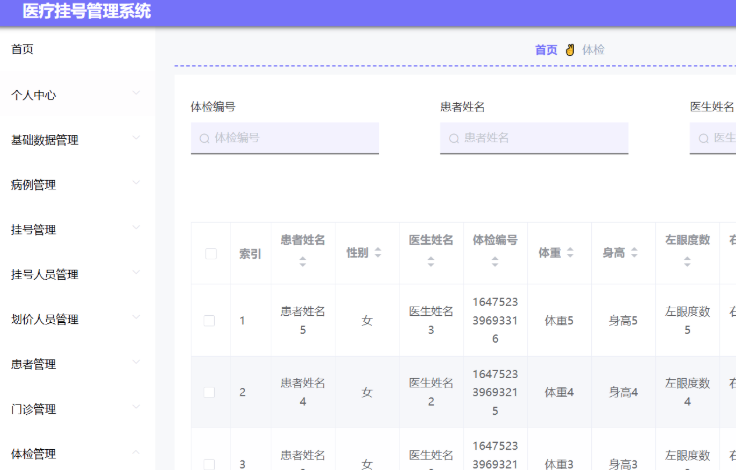Click the 患者姓名 search input field

(x=534, y=138)
